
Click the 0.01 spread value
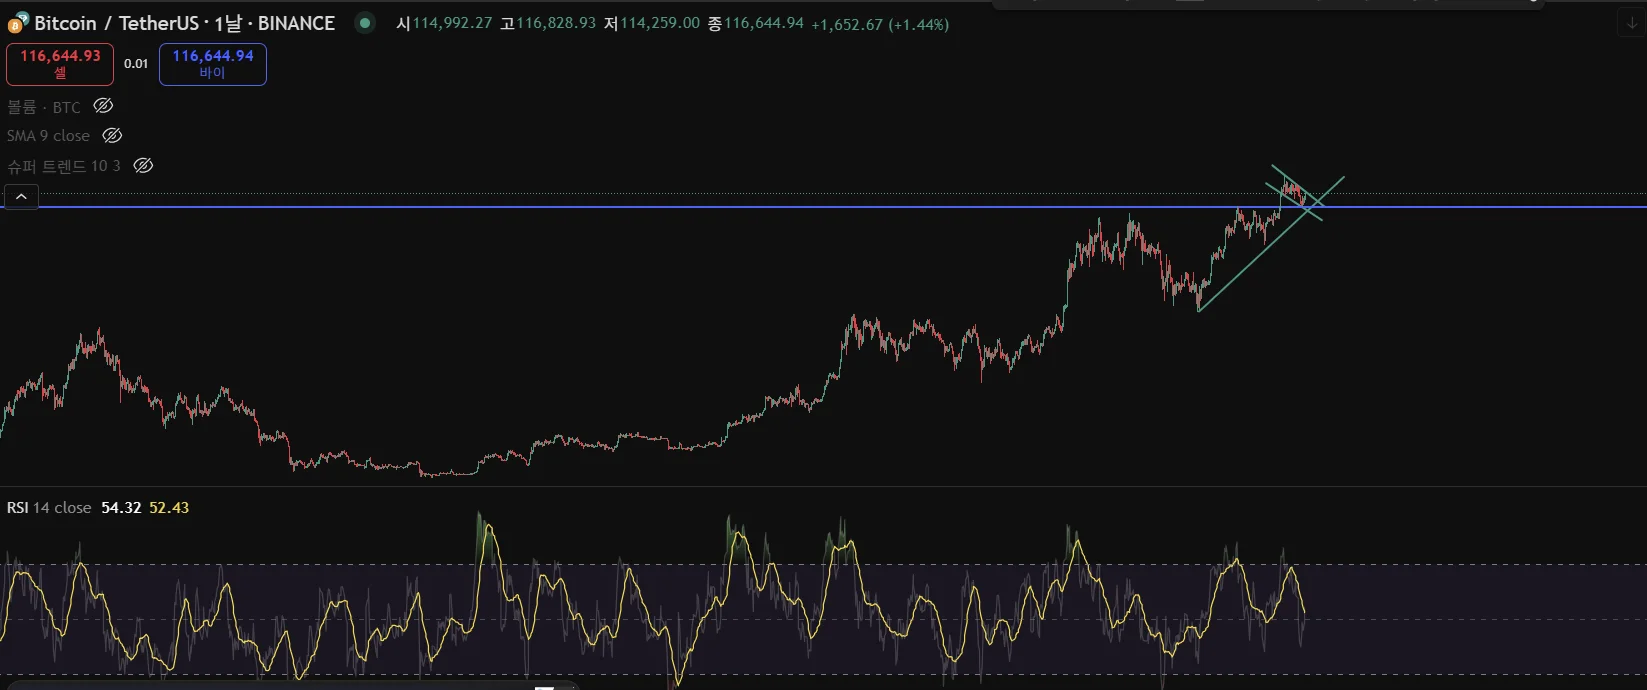coord(136,64)
